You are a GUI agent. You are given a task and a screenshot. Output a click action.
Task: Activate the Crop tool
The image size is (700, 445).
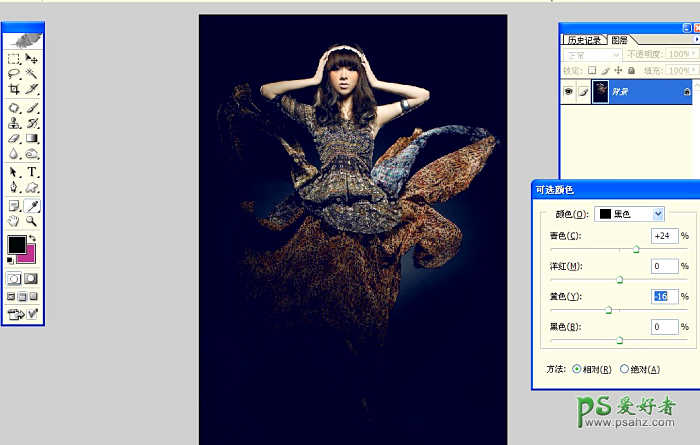click(14, 89)
